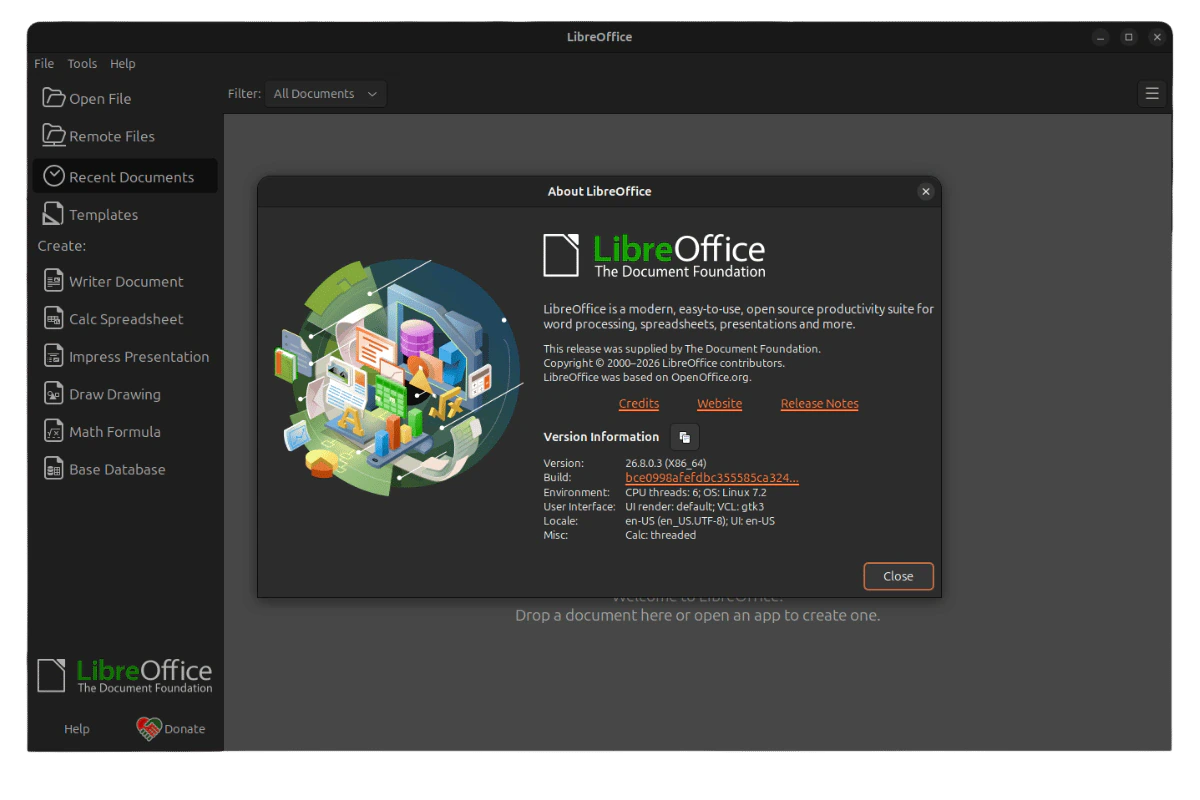
Task: Click the LibreOffice logo in About dialog
Action: [x=654, y=256]
